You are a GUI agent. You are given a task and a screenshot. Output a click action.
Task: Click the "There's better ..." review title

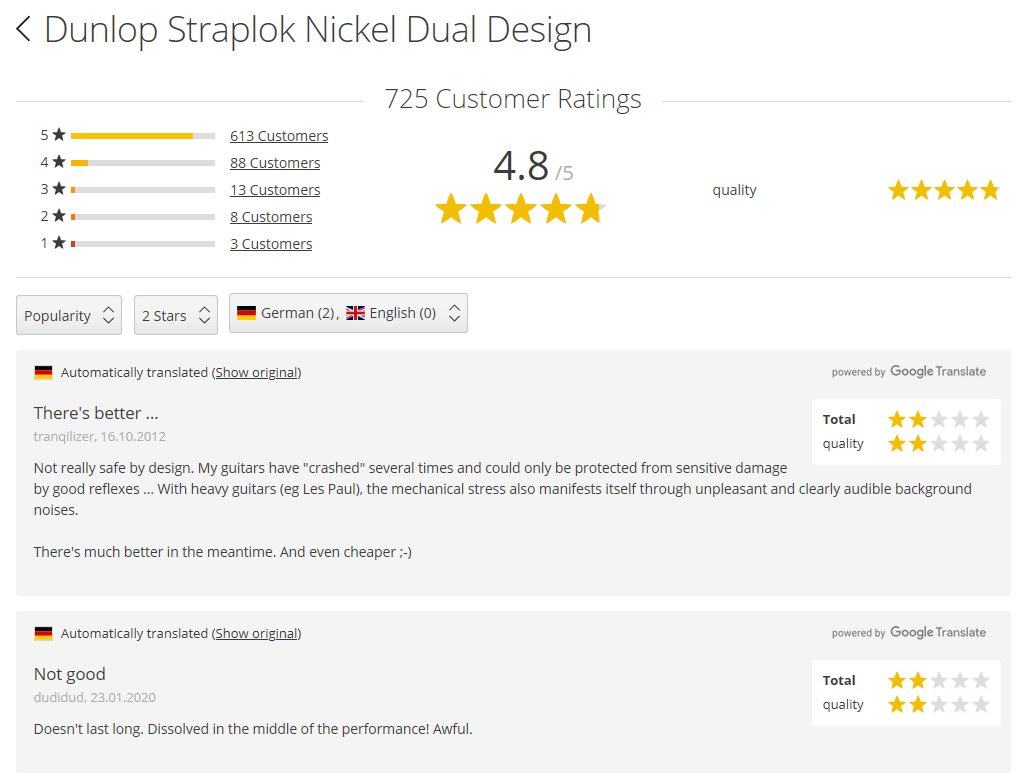point(96,413)
